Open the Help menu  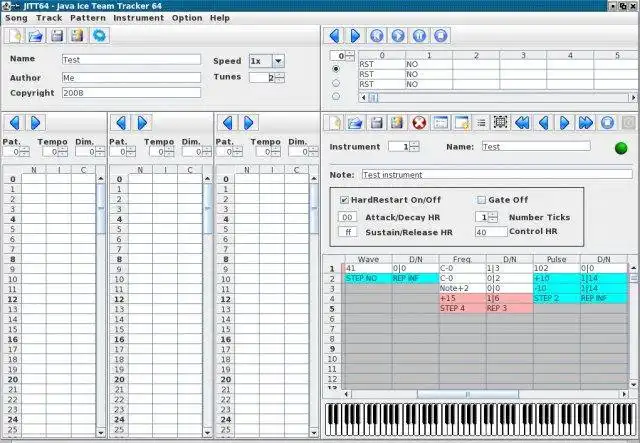(x=220, y=18)
